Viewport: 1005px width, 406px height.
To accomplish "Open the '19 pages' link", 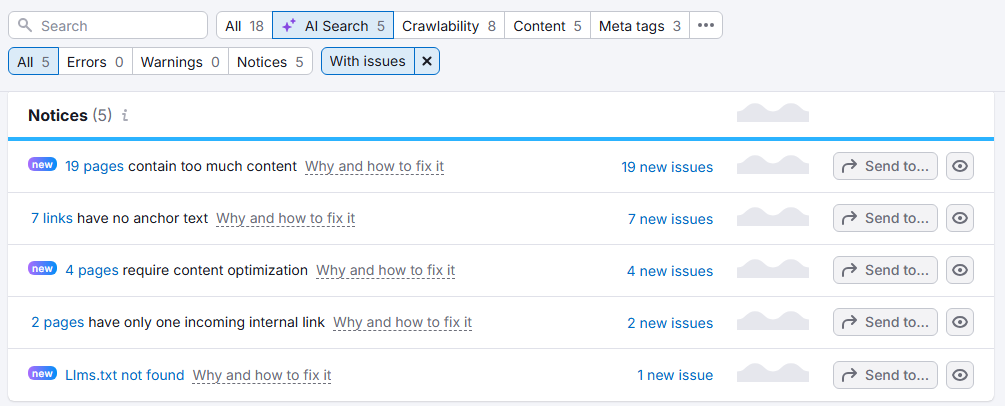I will pos(94,167).
